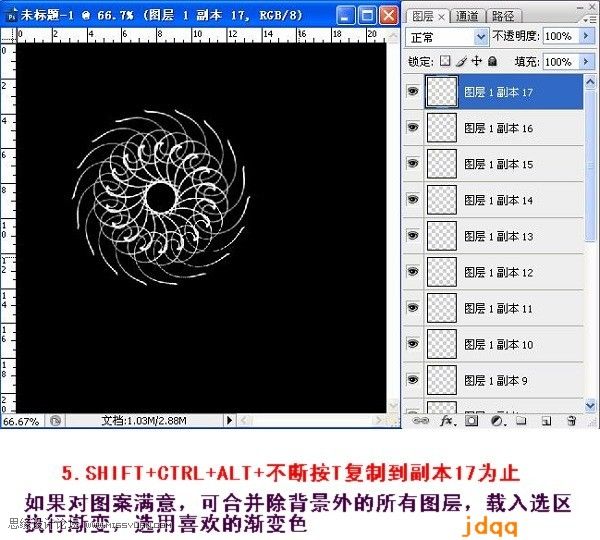Hide layer 图层 1 副本 14
Image resolution: width=600 pixels, height=540 pixels.
412,199
